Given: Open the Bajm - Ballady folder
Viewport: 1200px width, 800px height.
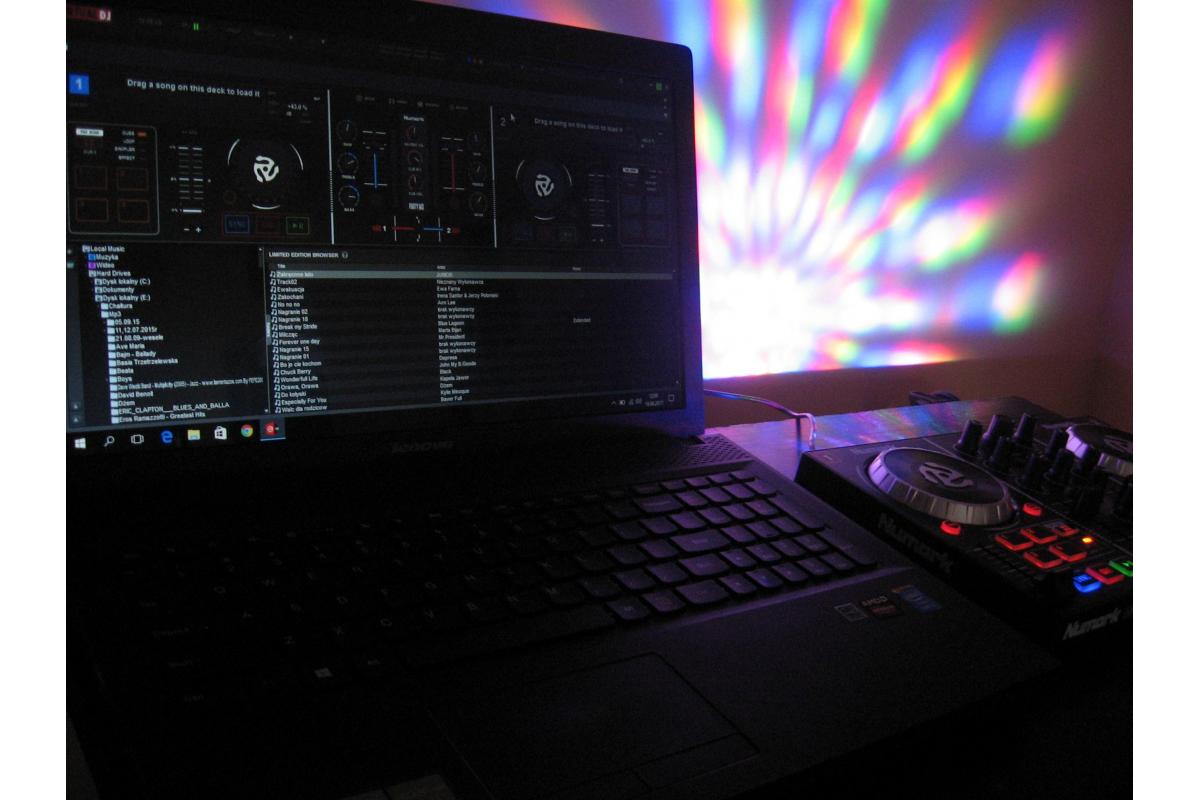Looking at the screenshot, I should (132, 355).
